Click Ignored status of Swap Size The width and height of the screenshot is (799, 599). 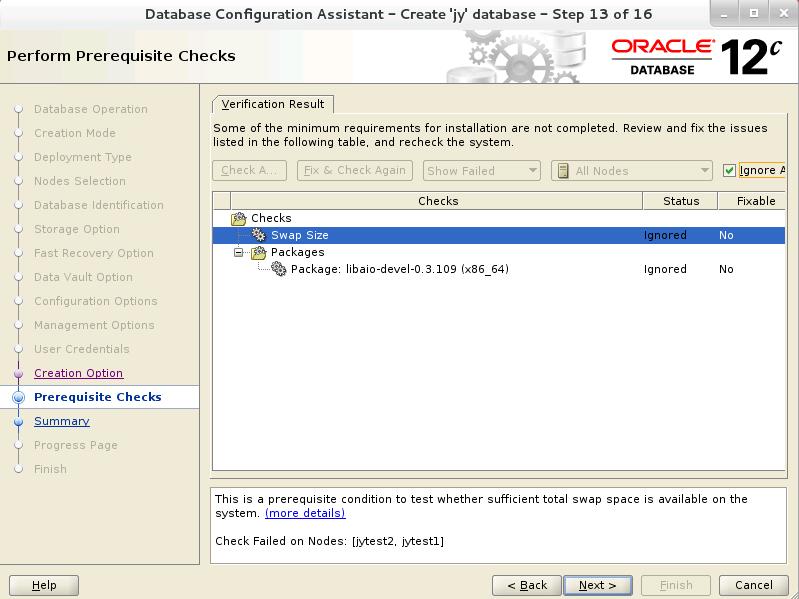665,235
